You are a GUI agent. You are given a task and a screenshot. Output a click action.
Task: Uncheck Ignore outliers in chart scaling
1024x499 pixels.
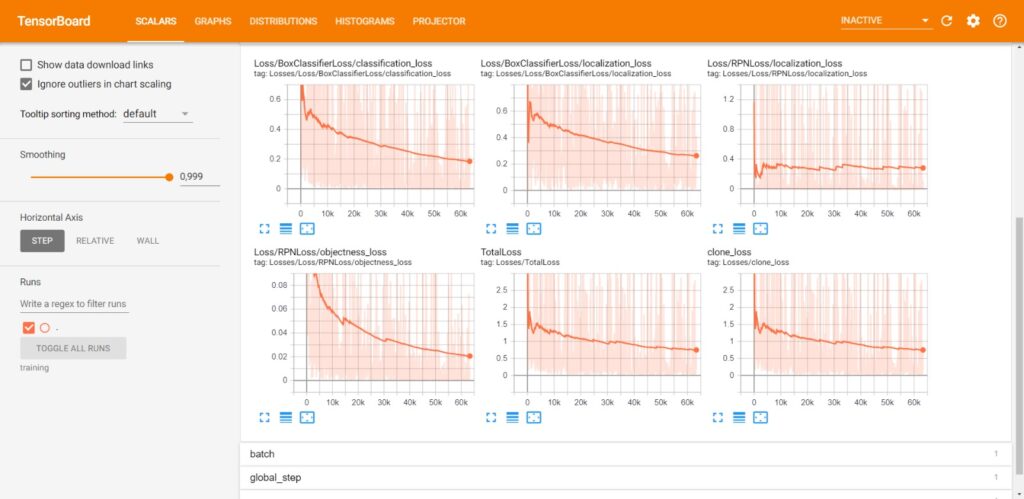pos(27,84)
